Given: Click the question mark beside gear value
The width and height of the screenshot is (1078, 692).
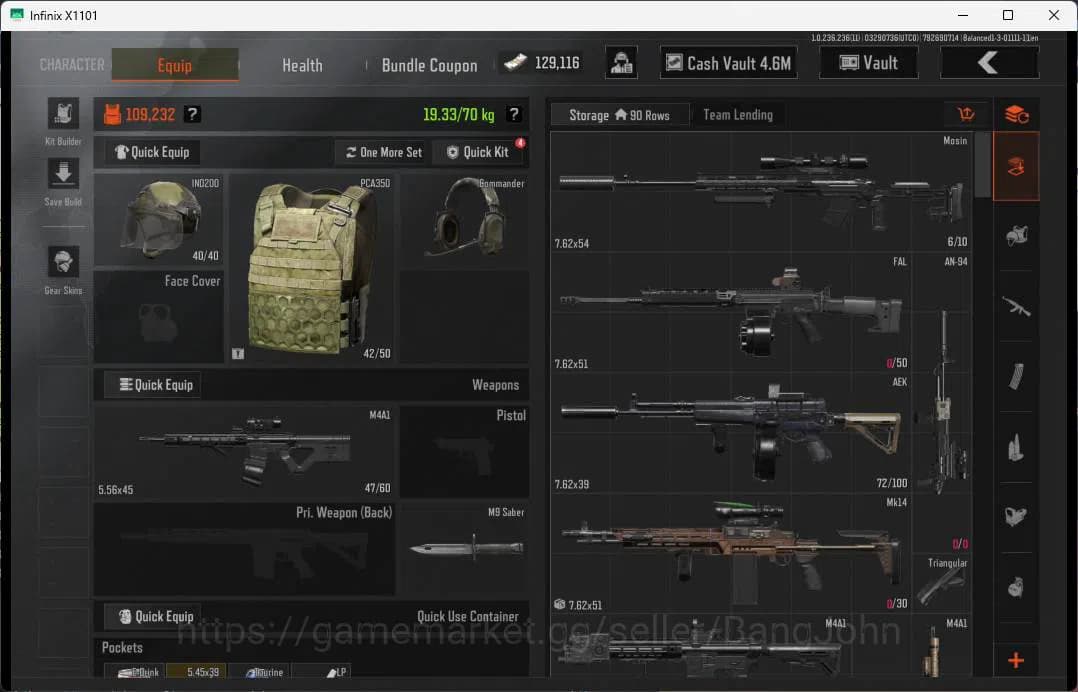Looking at the screenshot, I should 192,114.
